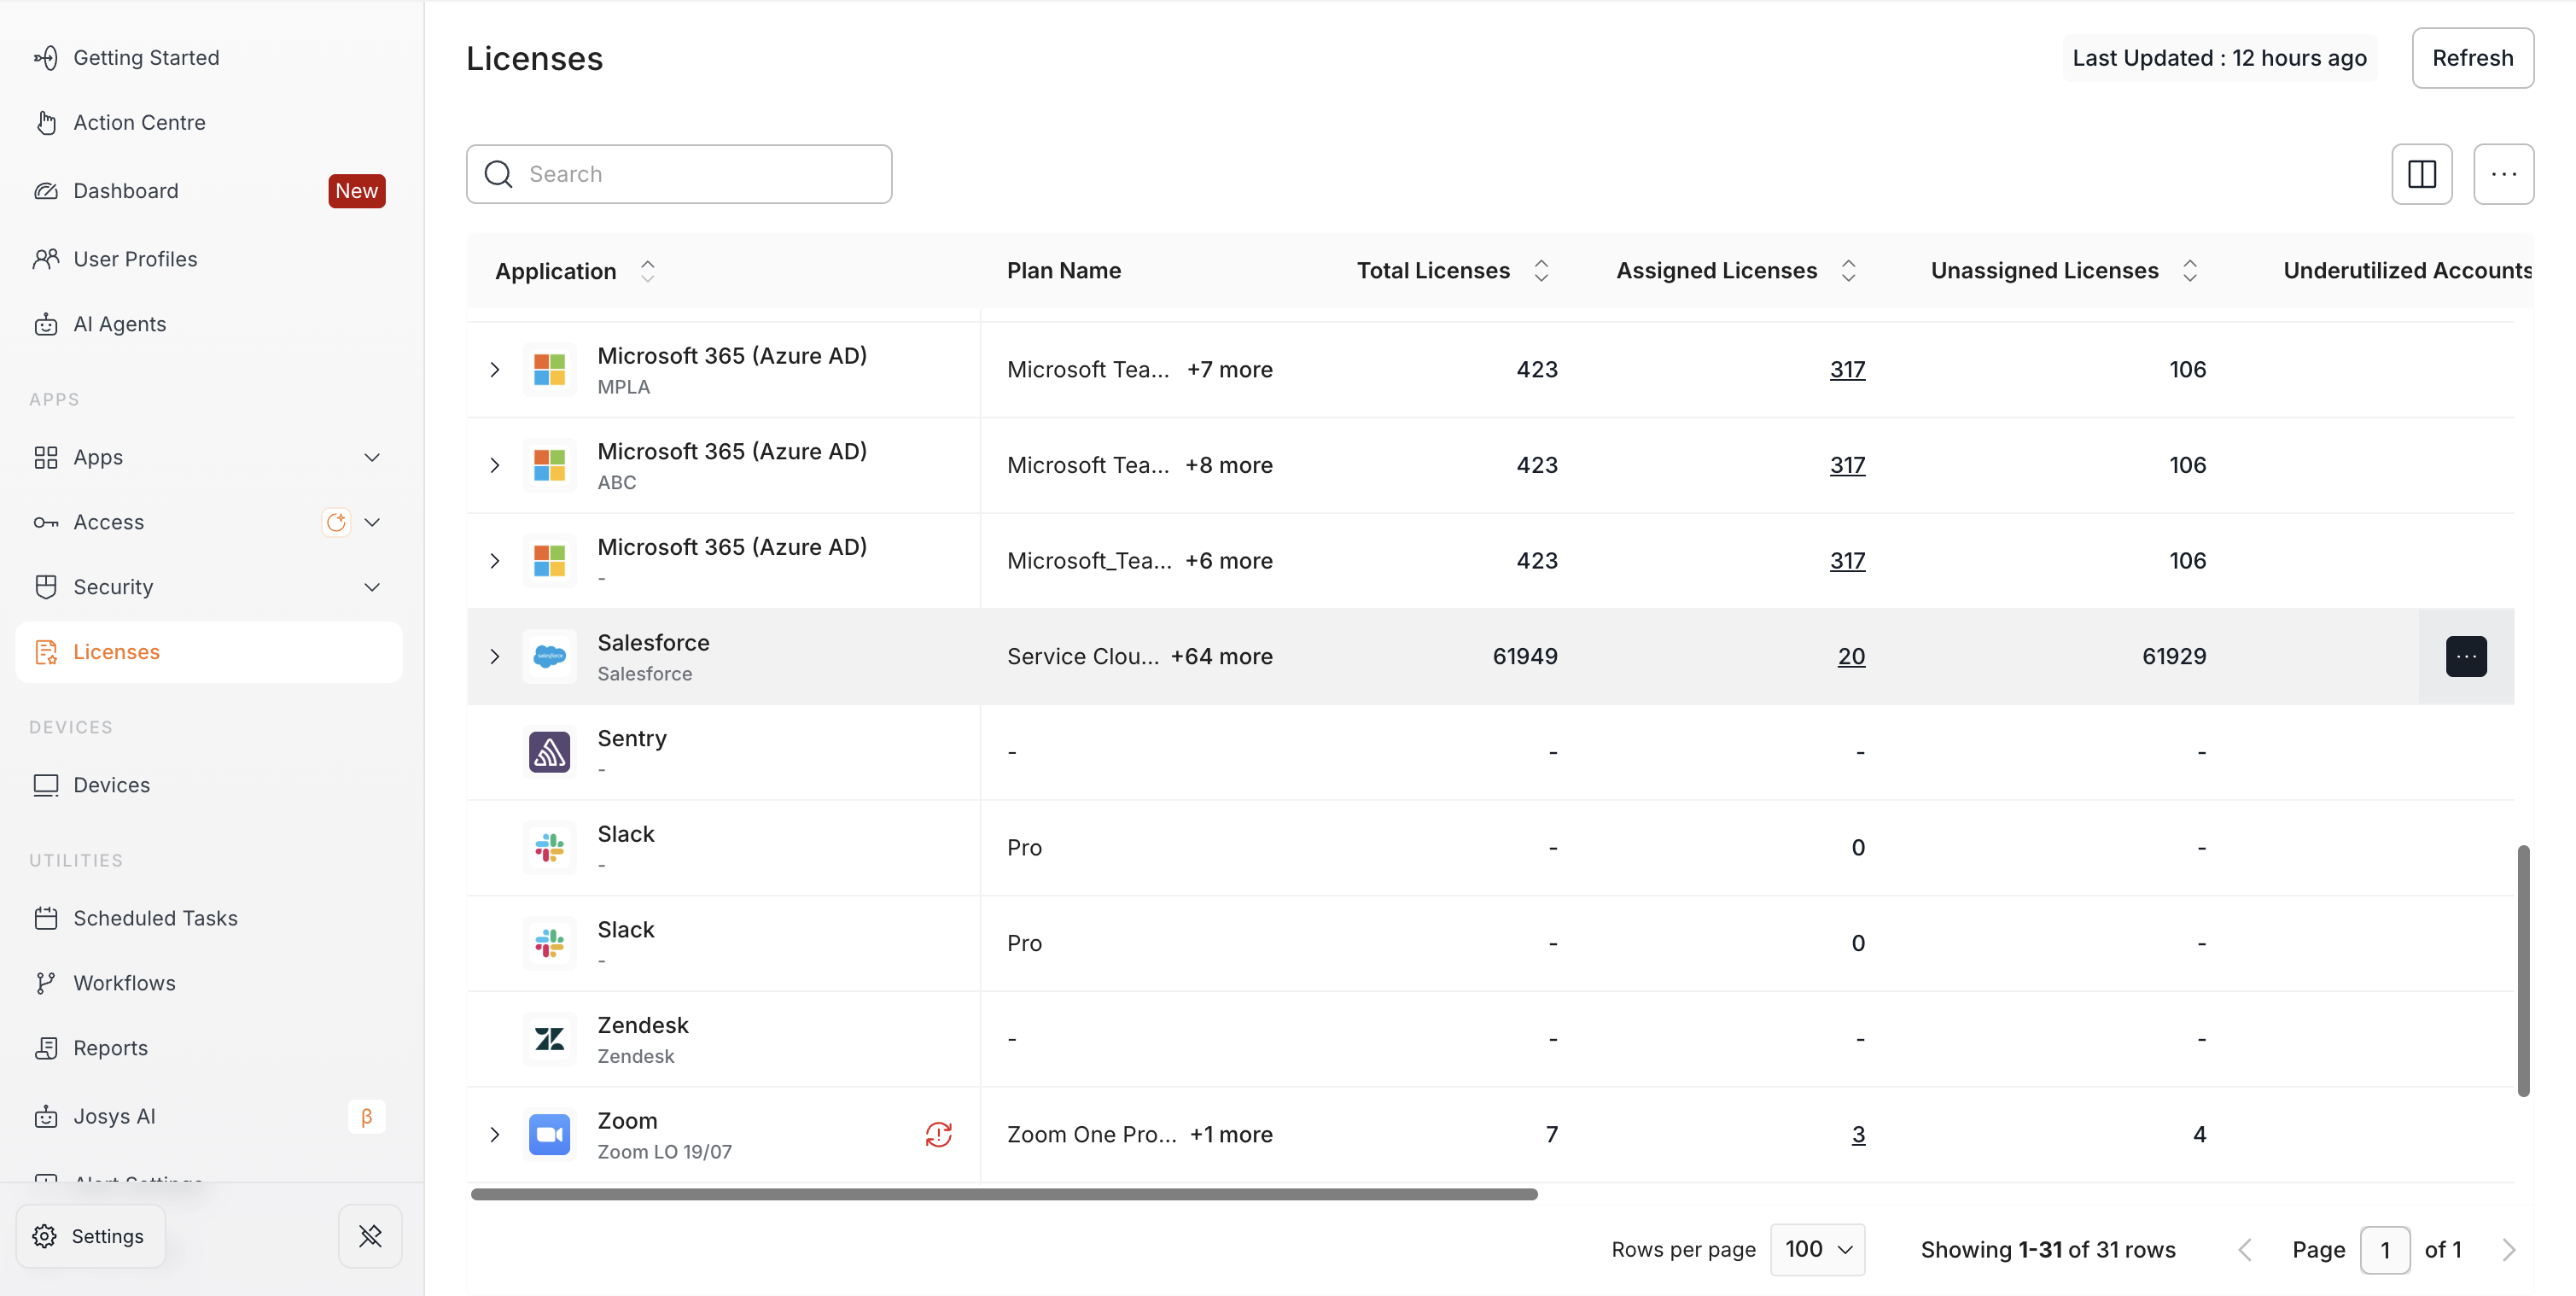Open Devices in sidebar
The height and width of the screenshot is (1296, 2576).
coord(209,785)
